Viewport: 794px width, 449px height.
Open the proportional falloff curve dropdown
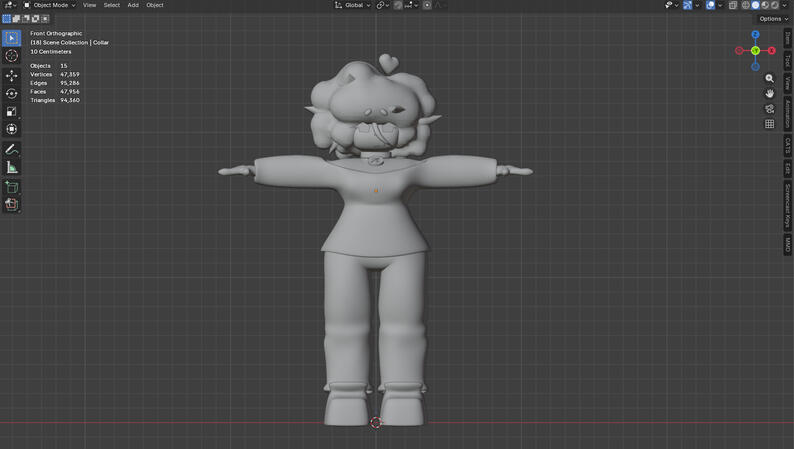[x=439, y=5]
